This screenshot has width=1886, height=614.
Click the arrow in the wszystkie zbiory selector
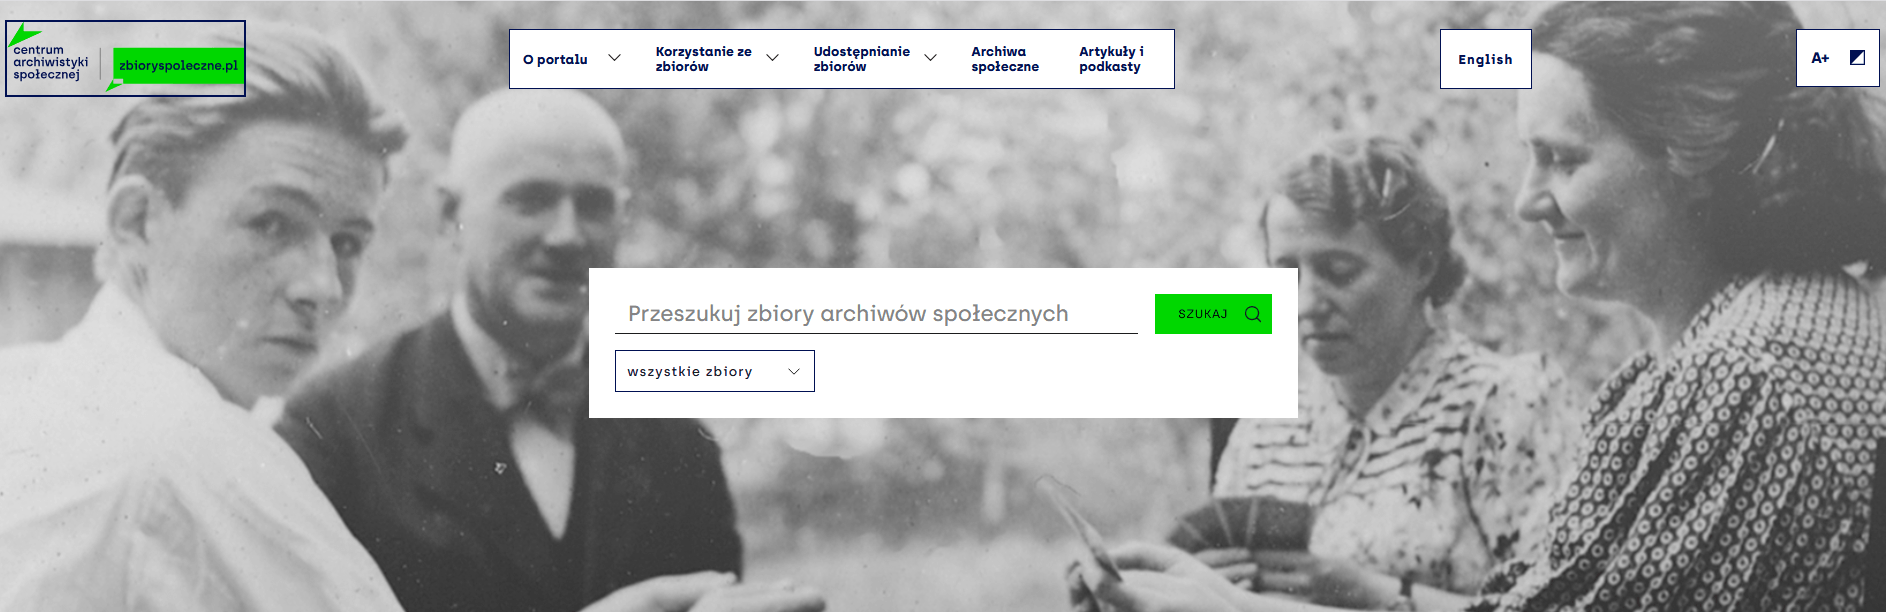(794, 372)
